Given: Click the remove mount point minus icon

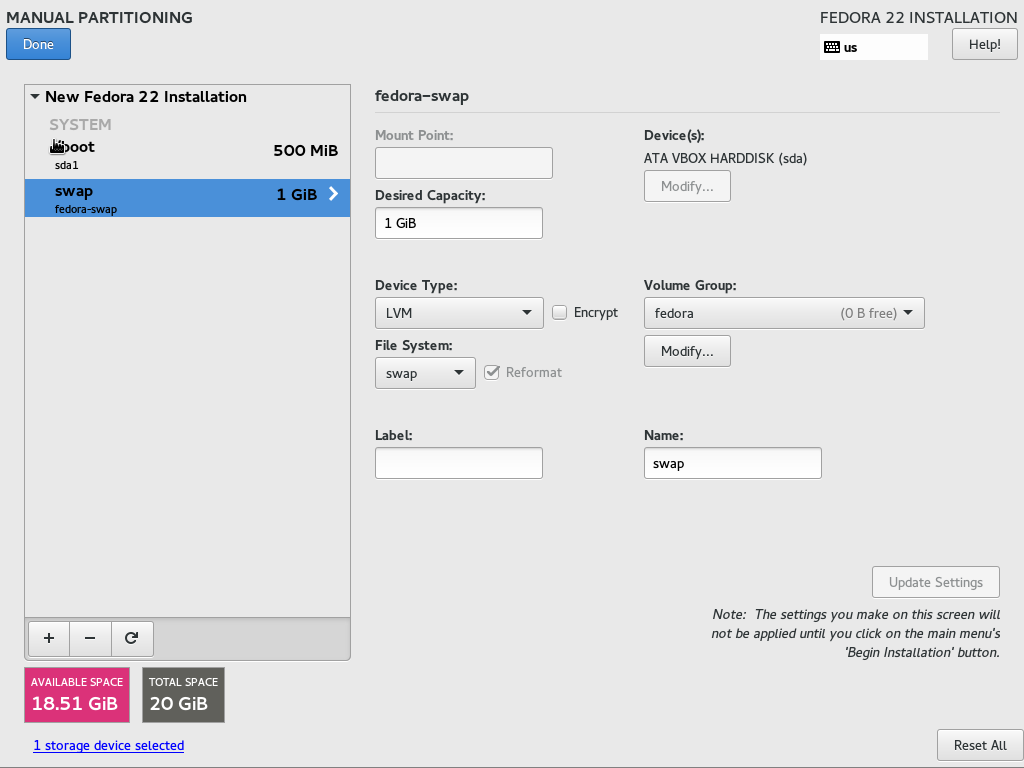Looking at the screenshot, I should tap(90, 638).
